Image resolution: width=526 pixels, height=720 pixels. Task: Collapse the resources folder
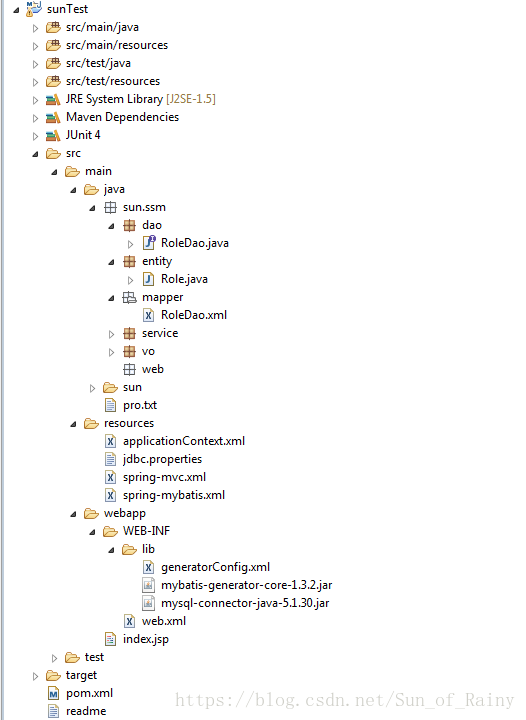[x=73, y=424]
